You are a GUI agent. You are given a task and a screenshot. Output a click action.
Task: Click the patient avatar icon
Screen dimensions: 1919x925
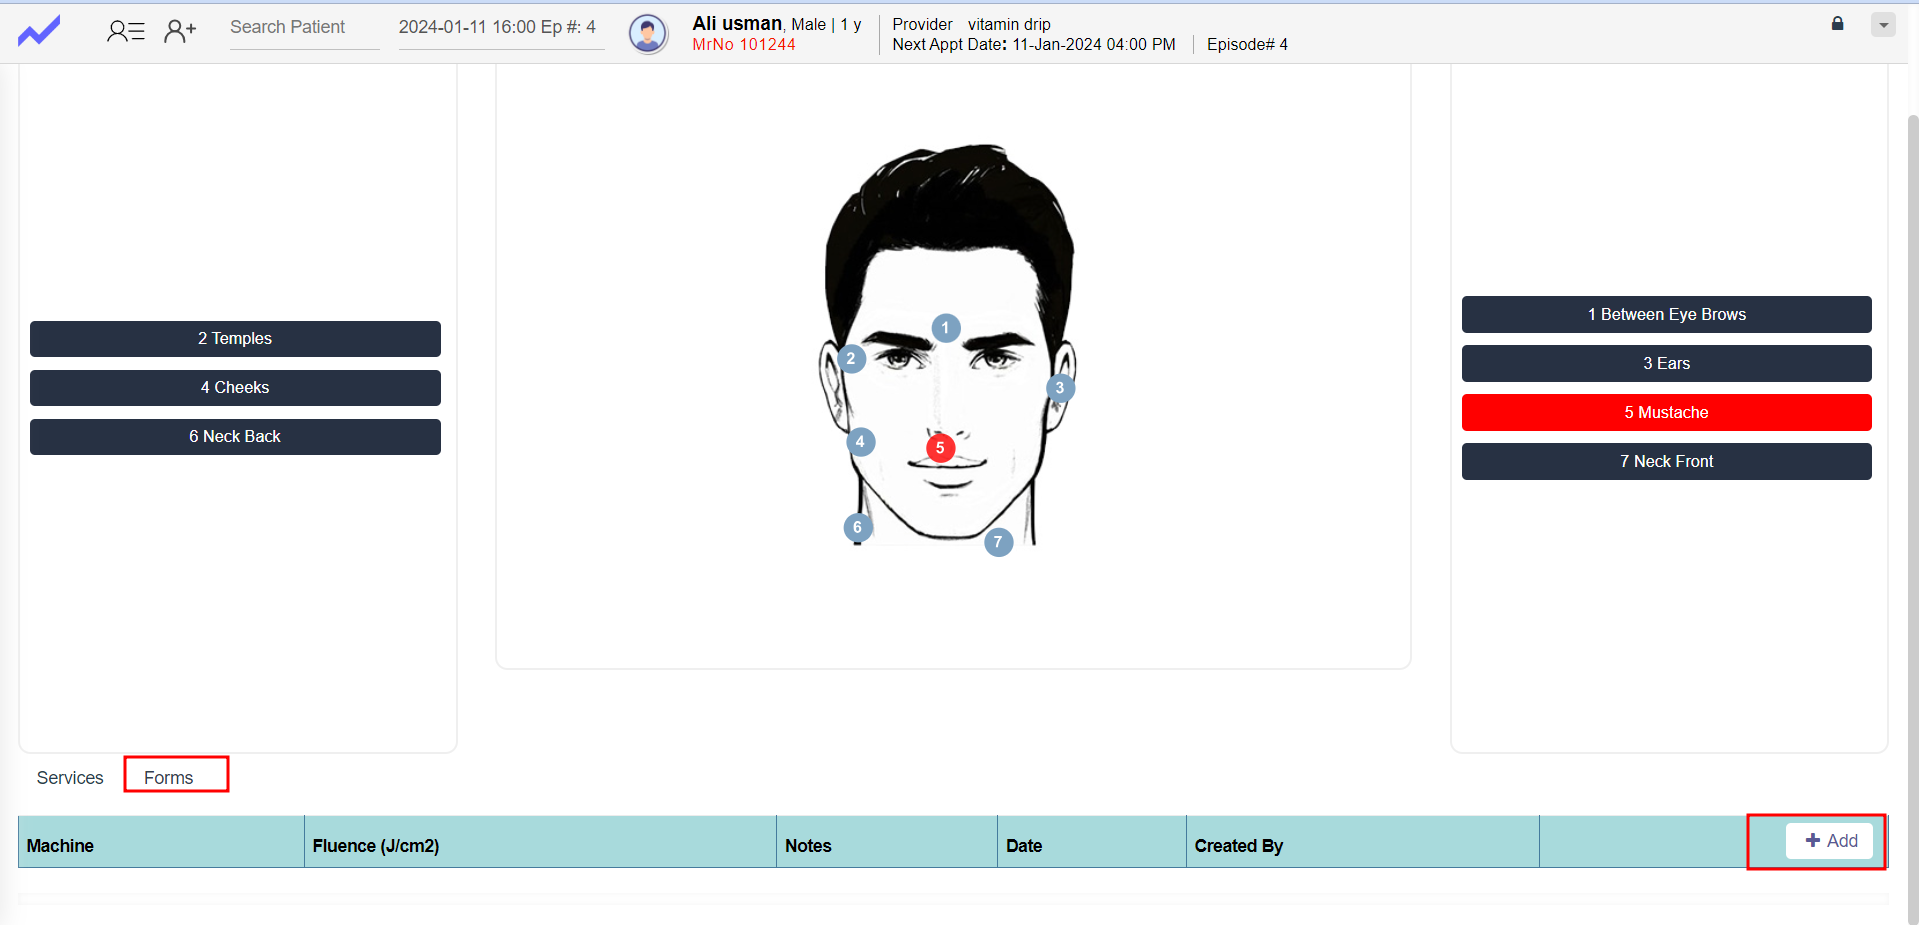[x=648, y=34]
